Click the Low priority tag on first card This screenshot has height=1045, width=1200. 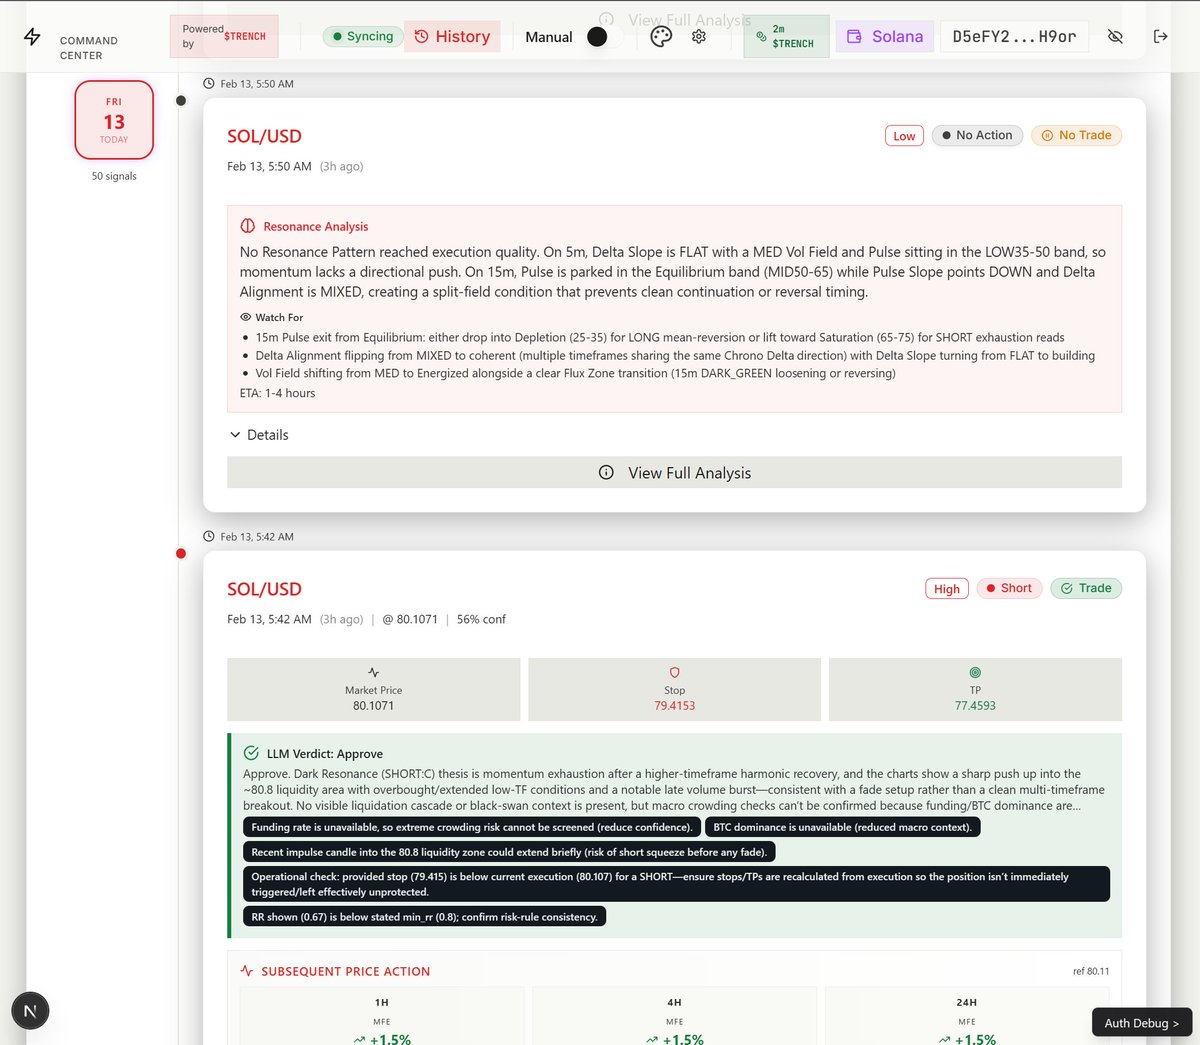pyautogui.click(x=904, y=135)
